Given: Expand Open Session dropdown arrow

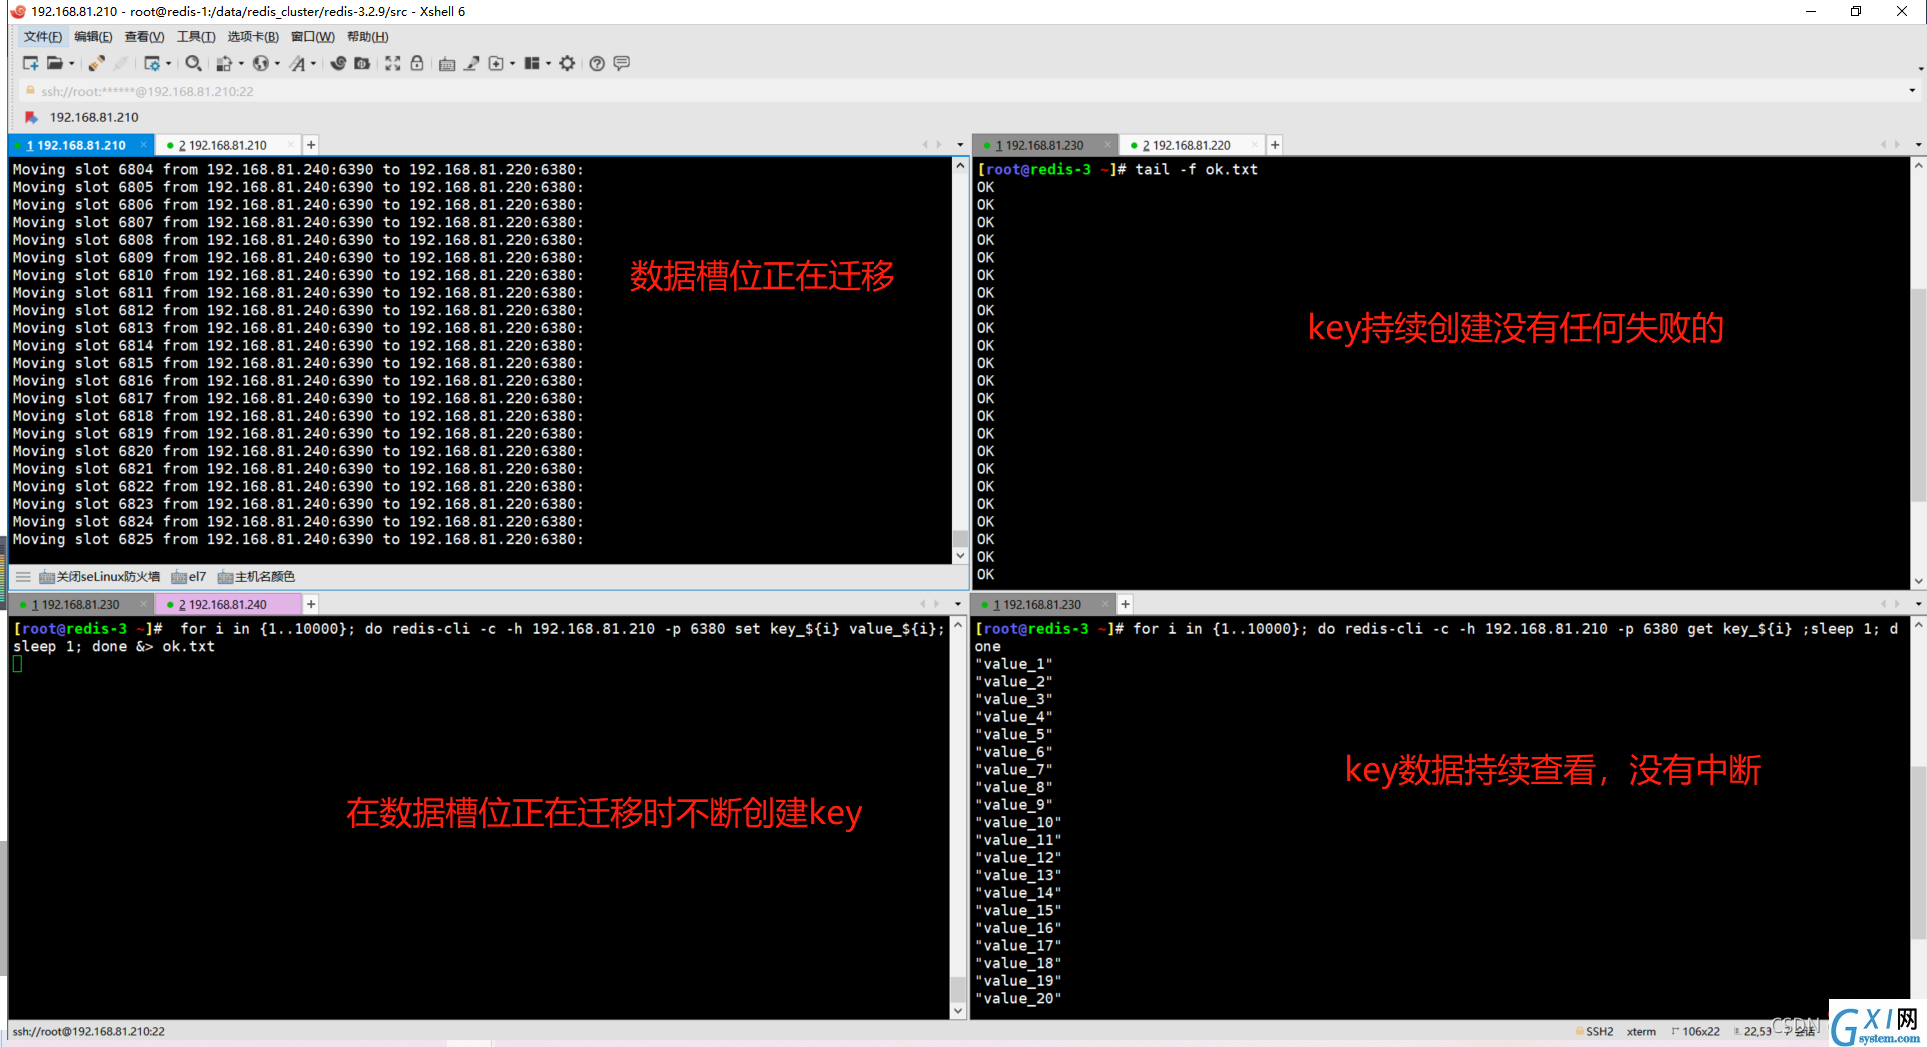Looking at the screenshot, I should click(72, 63).
